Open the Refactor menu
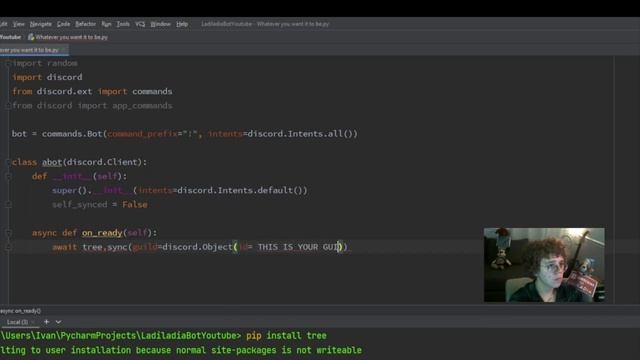Image resolution: width=640 pixels, height=360 pixels. tap(85, 24)
